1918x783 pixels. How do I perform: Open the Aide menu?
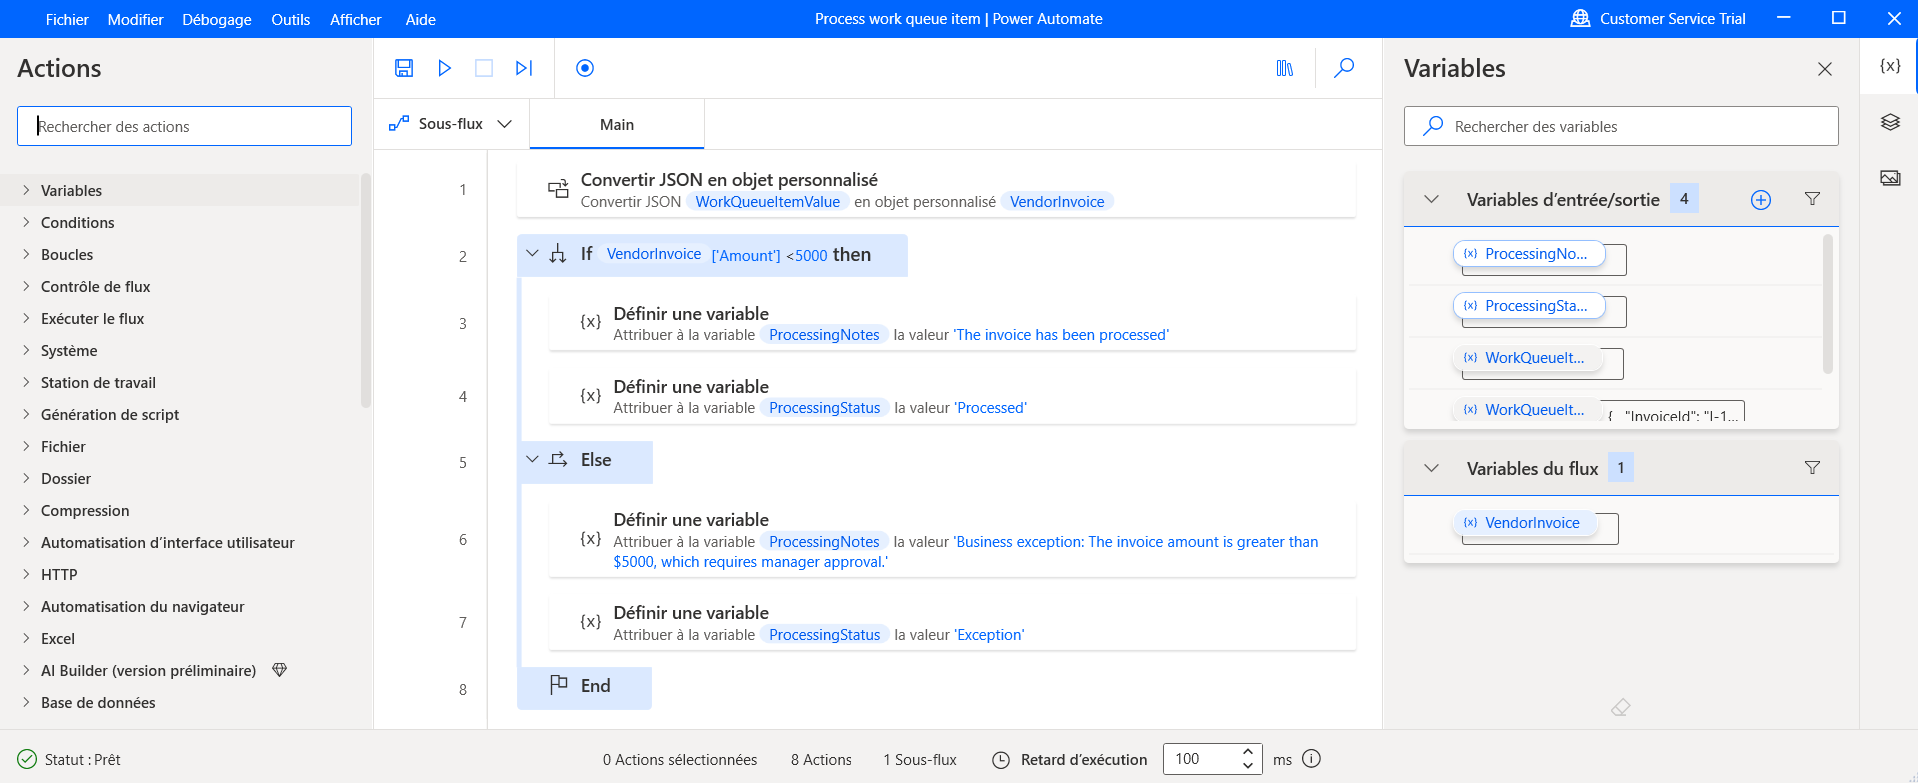(421, 19)
